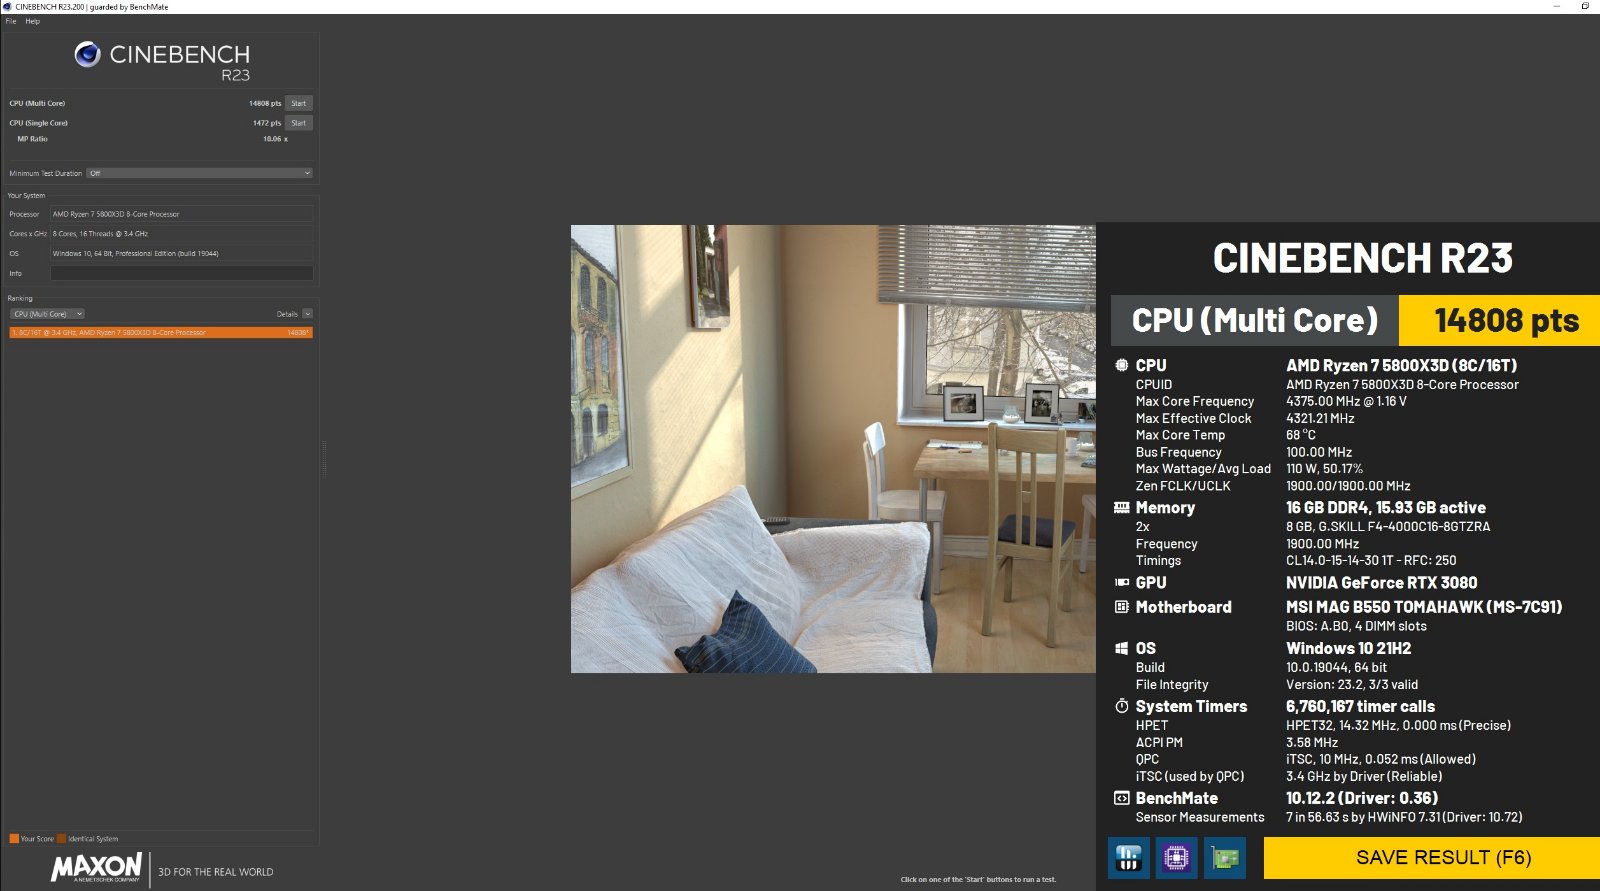Click the CPU chip icon in the result panel

click(x=1122, y=365)
